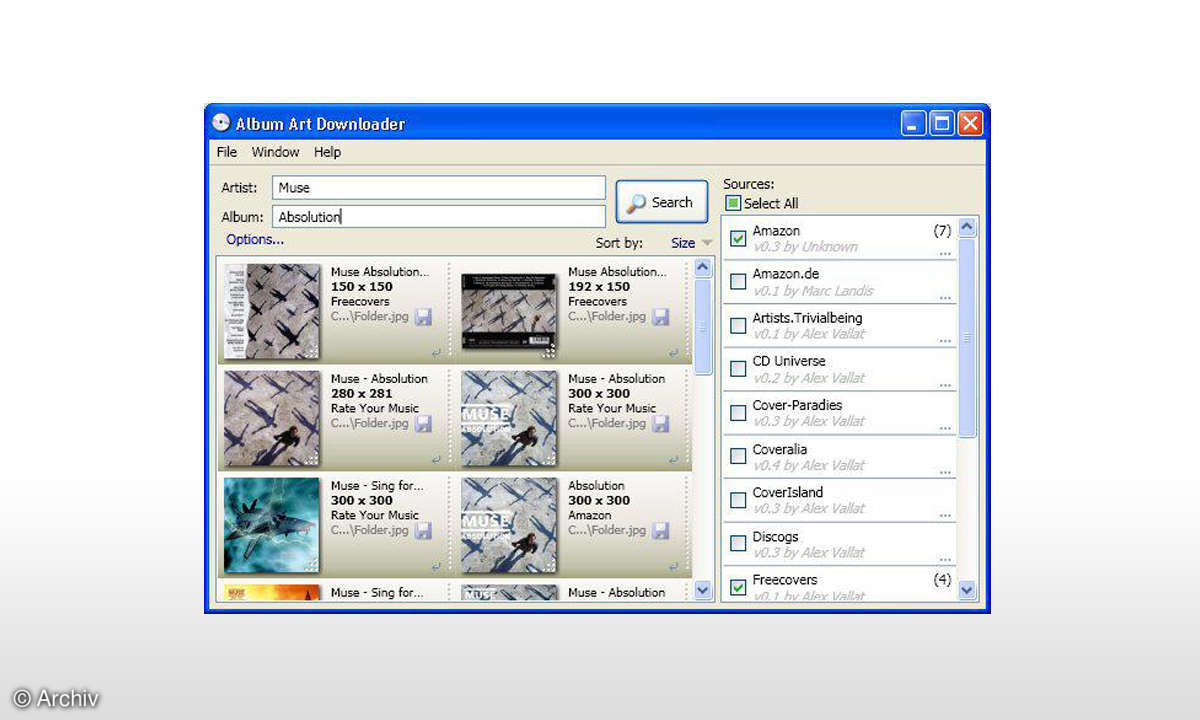Click the return arrow on Amazon Absolution result

pyautogui.click(x=673, y=566)
